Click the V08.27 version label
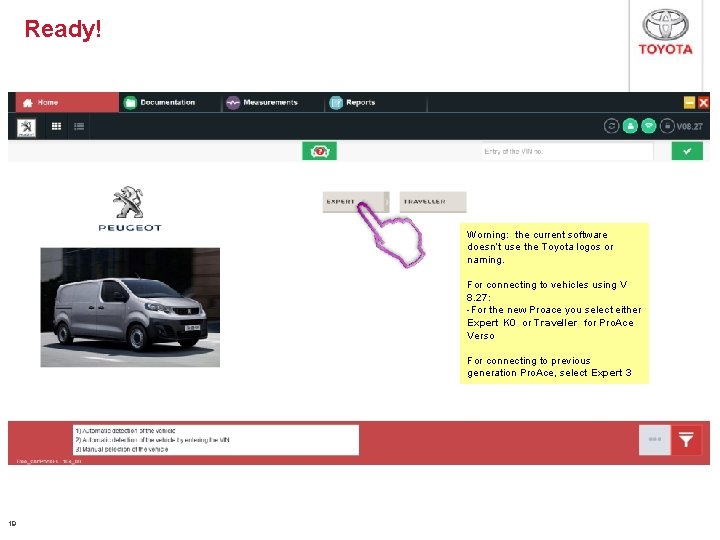720x540 pixels. (x=689, y=126)
